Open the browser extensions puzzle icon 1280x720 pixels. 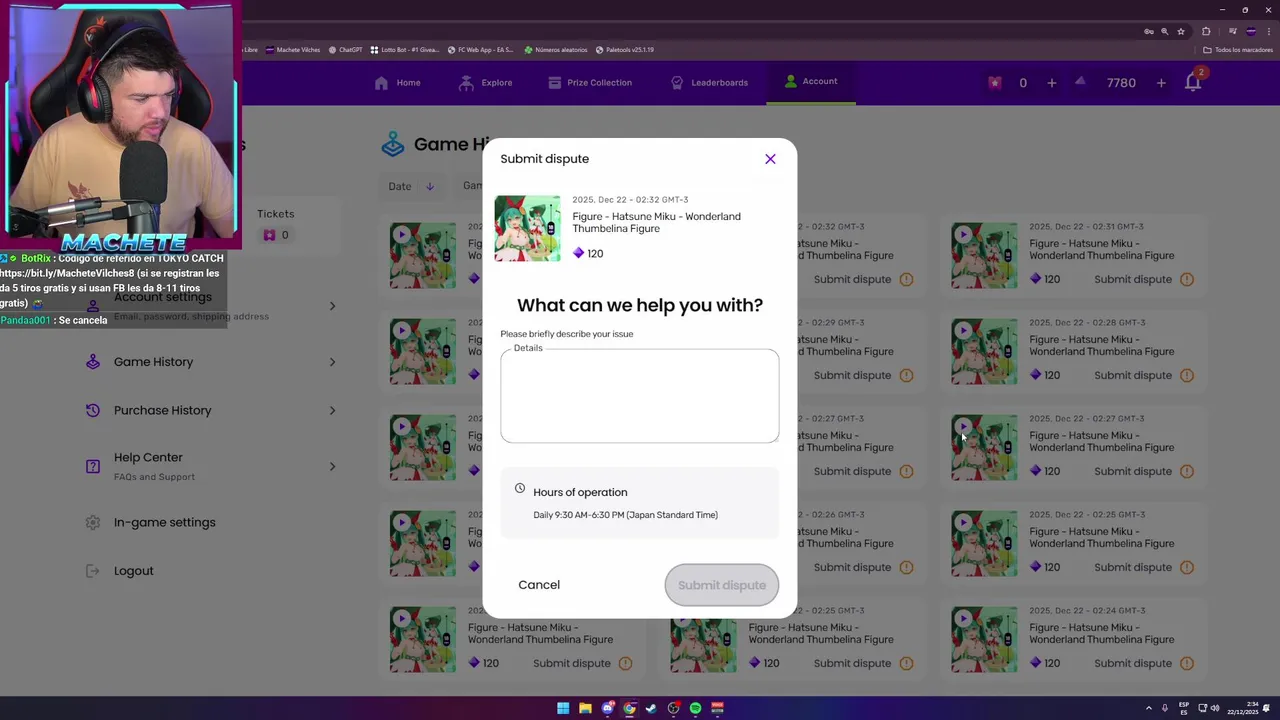(x=1206, y=31)
